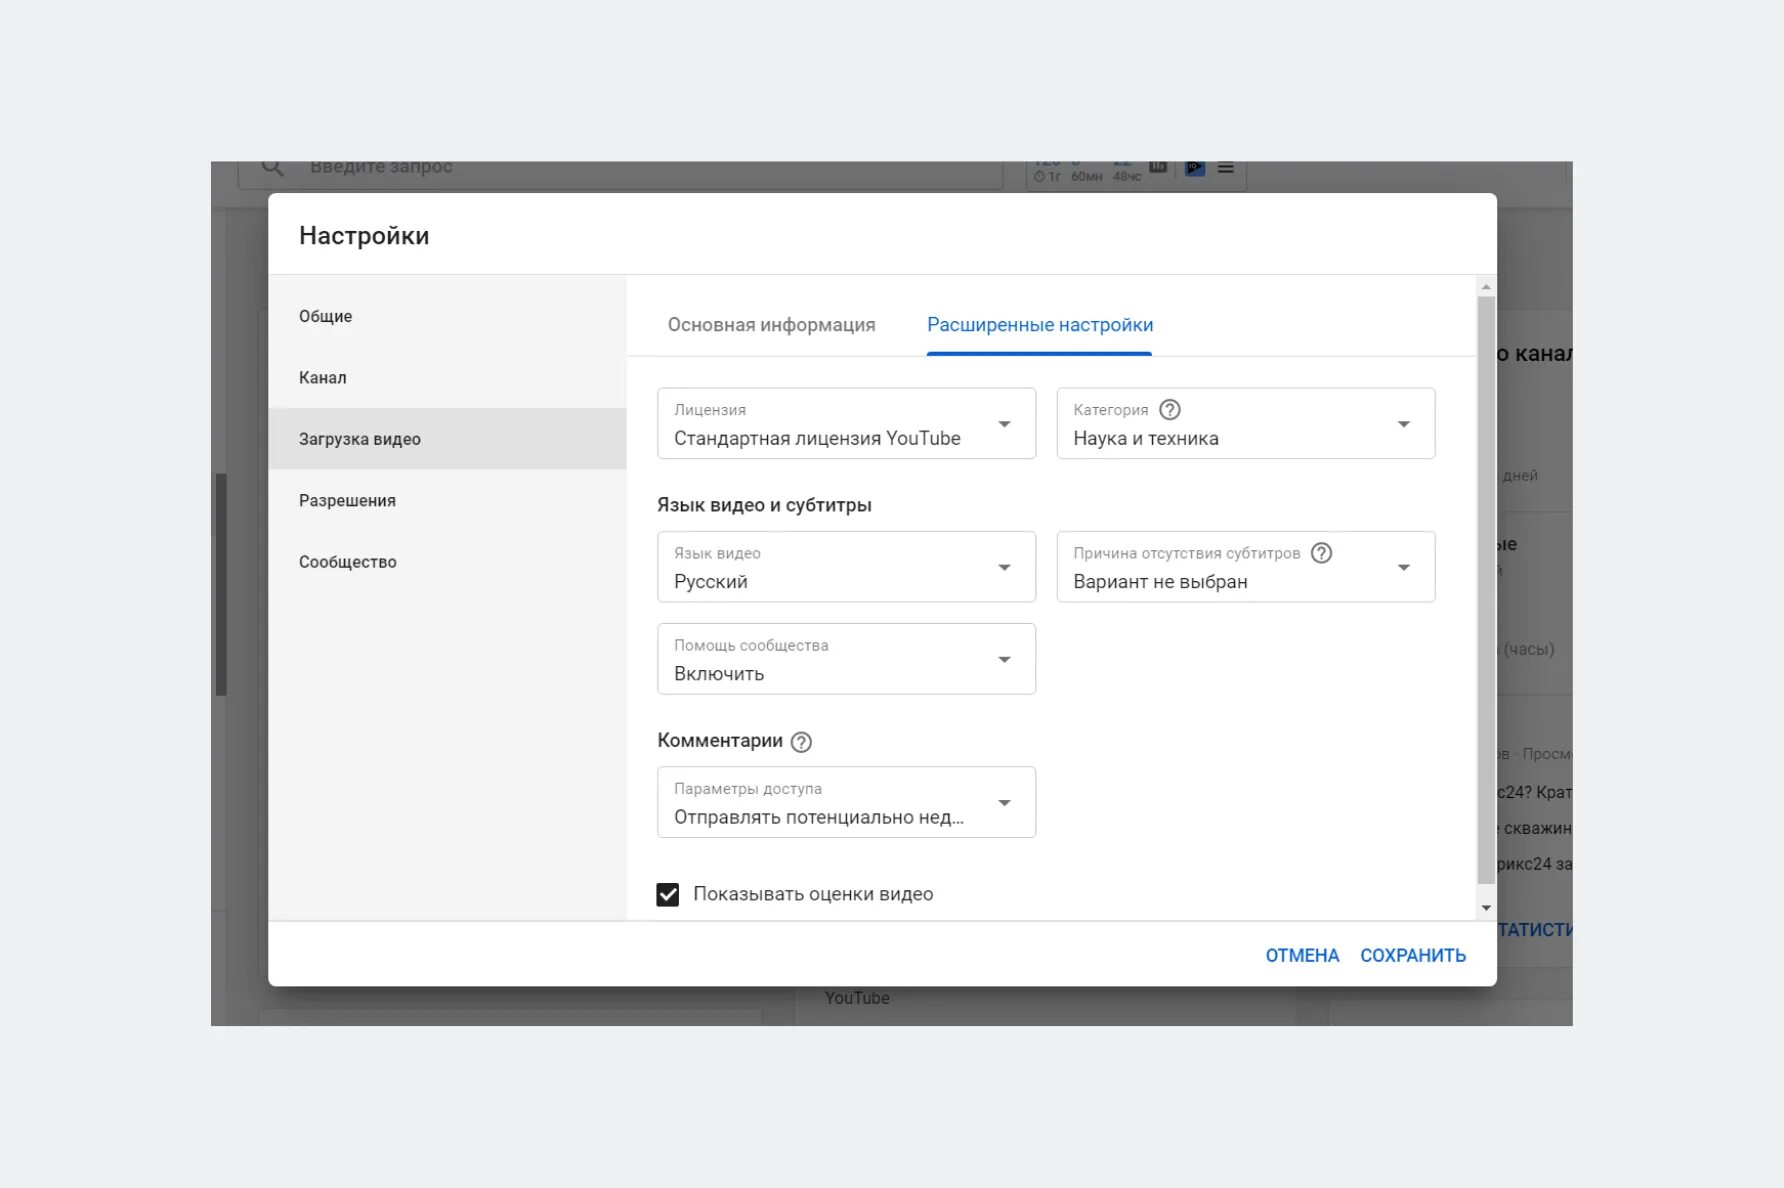1784x1188 pixels.
Task: Open the Разрешения settings section
Action: pyautogui.click(x=447, y=501)
